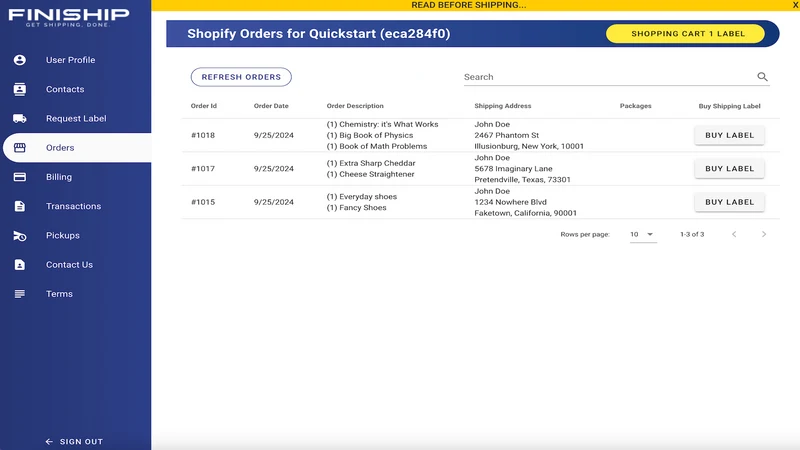Open User Profile menu item

click(x=77, y=60)
